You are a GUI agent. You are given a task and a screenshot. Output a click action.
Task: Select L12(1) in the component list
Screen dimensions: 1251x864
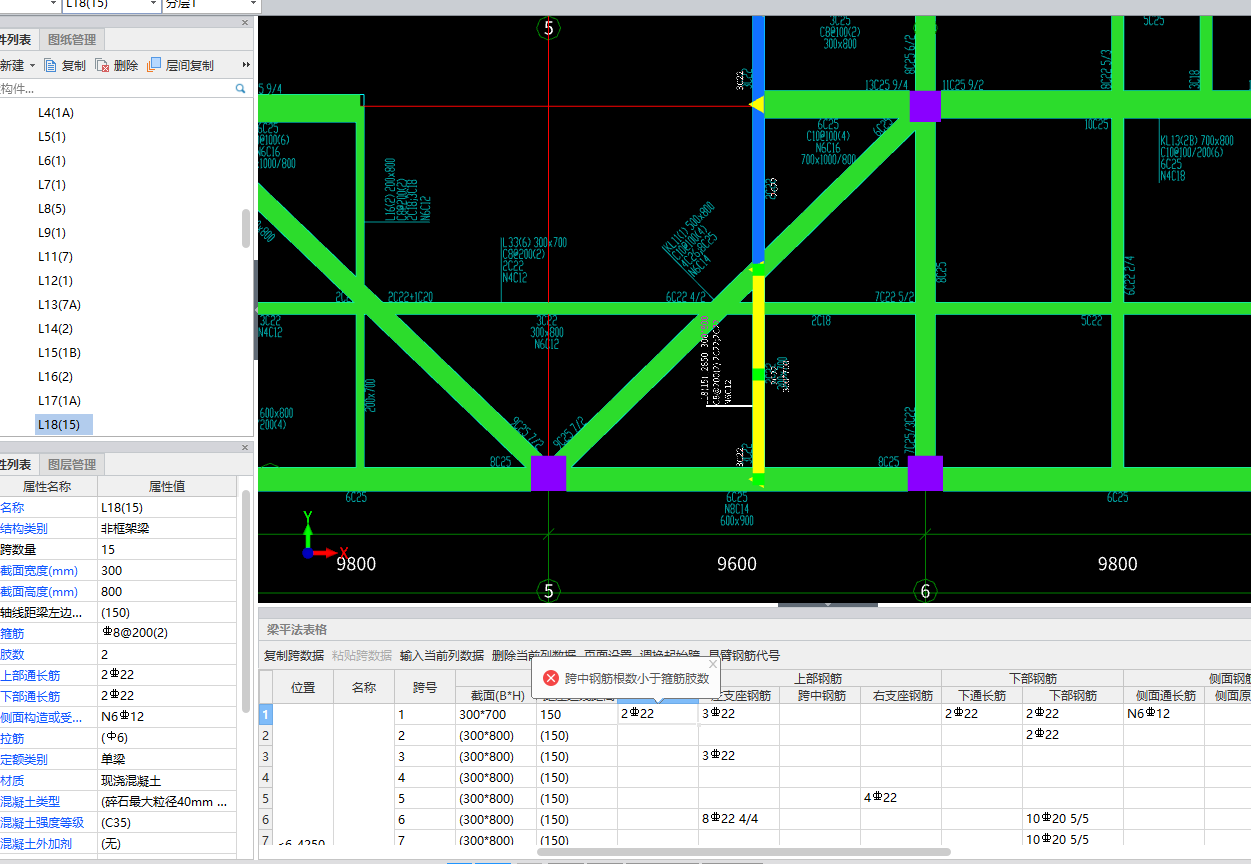tap(55, 281)
